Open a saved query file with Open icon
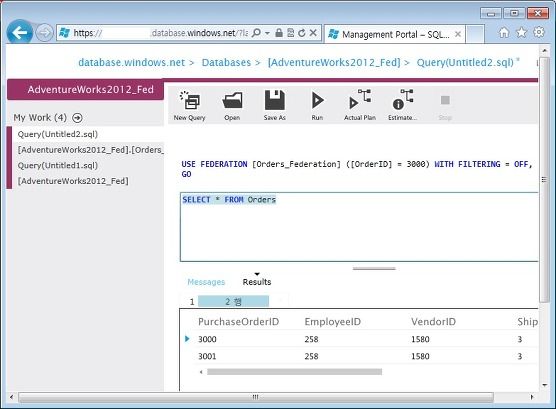This screenshot has width=556, height=409. coord(232,105)
